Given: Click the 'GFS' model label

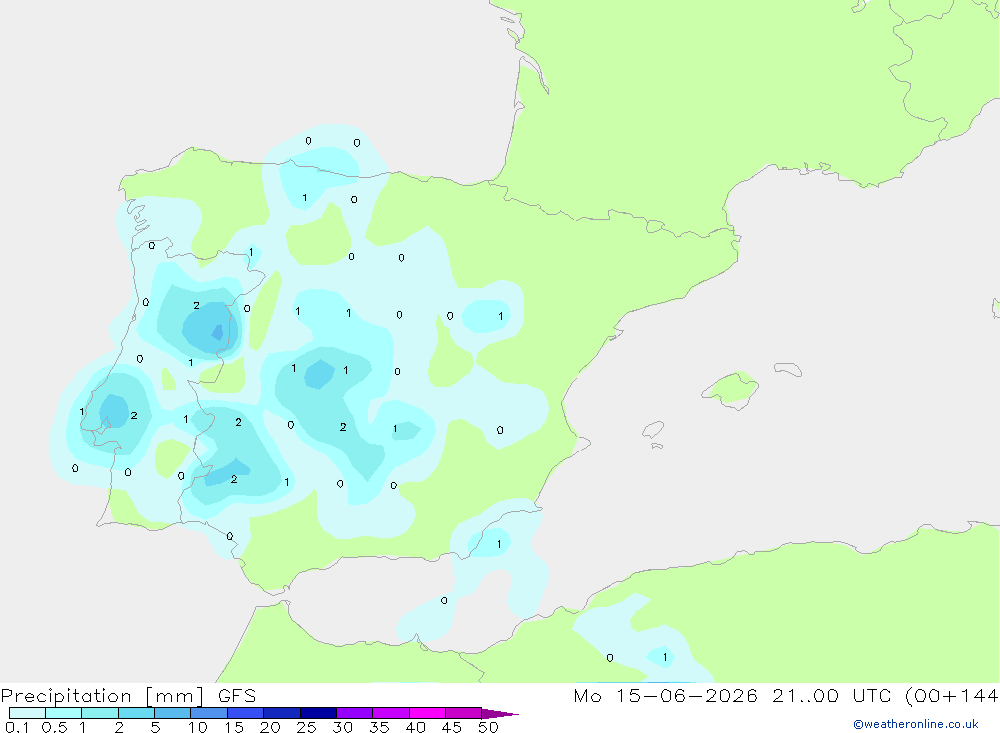Looking at the screenshot, I should point(237,695).
